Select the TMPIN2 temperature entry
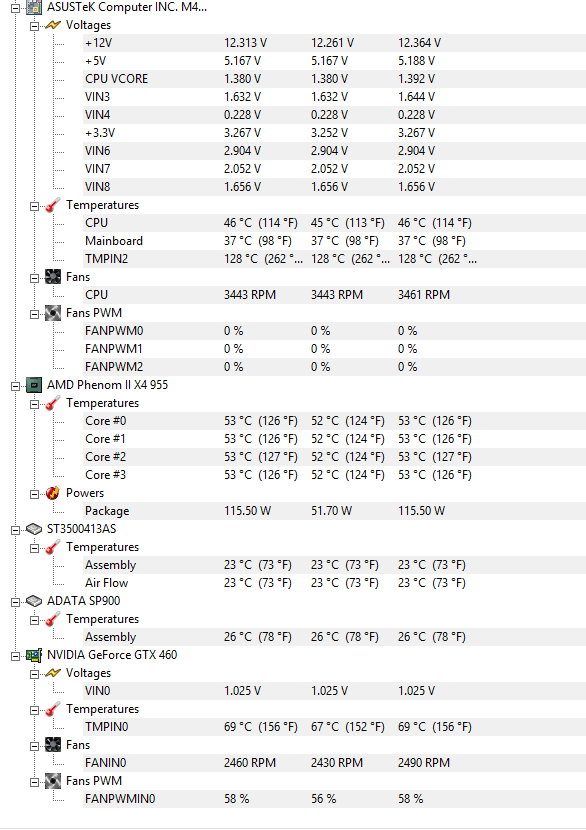 (x=335, y=259)
